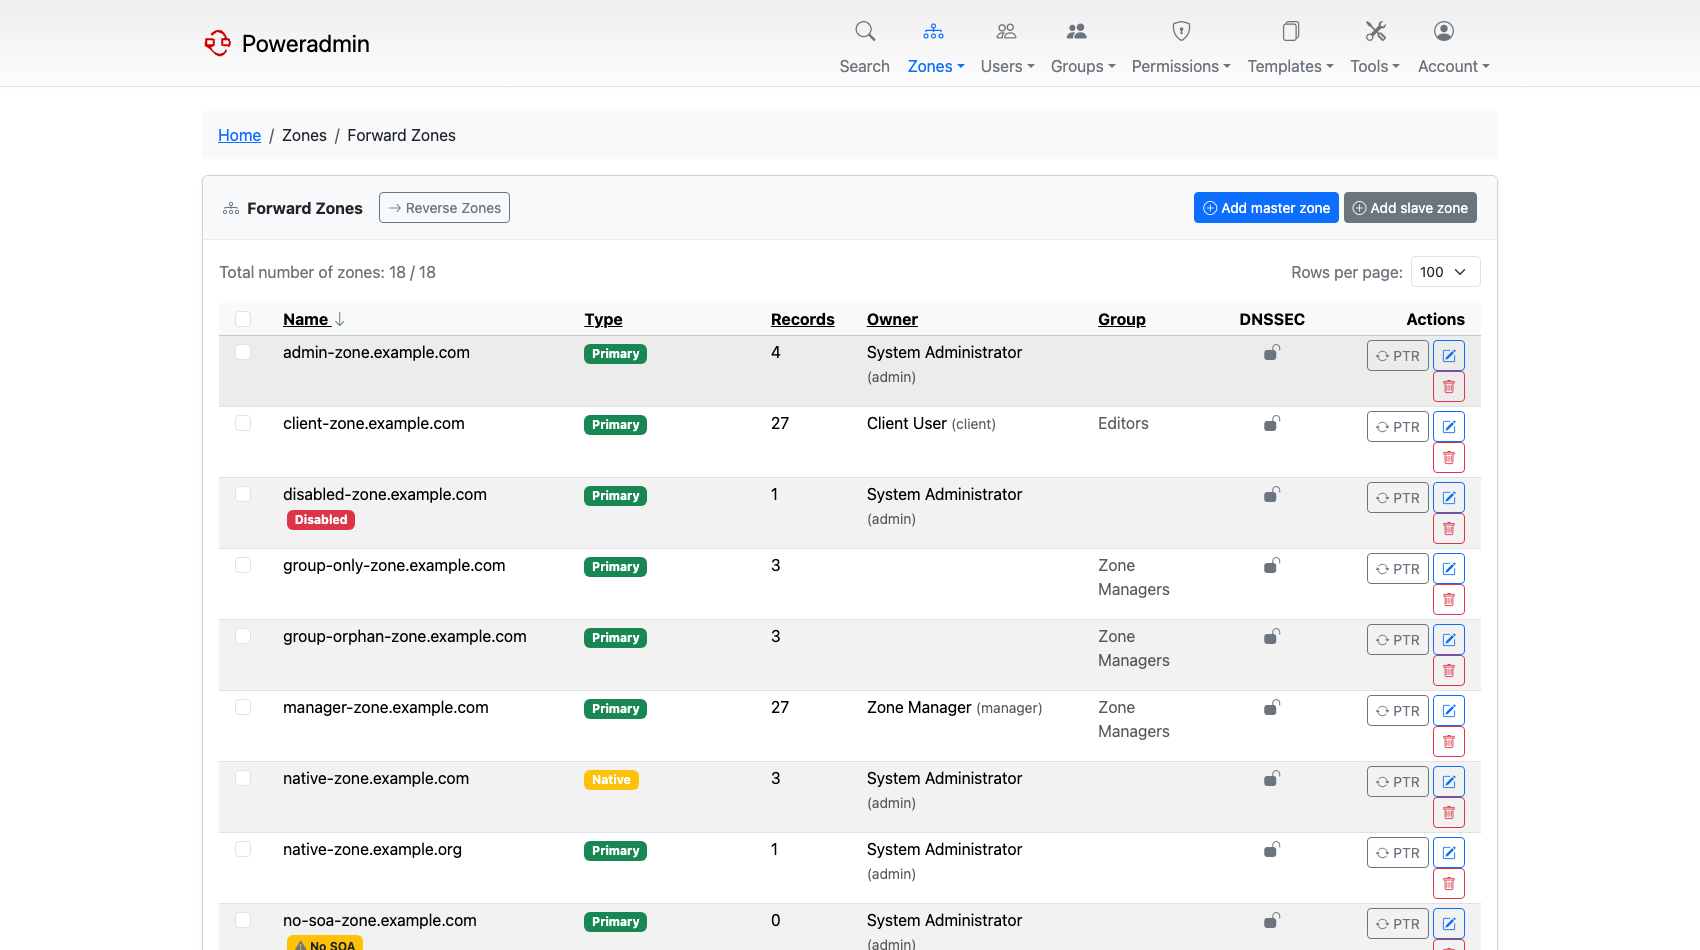The height and width of the screenshot is (950, 1700).
Task: Edit the manager-zone.example.com zone
Action: [x=1449, y=710]
